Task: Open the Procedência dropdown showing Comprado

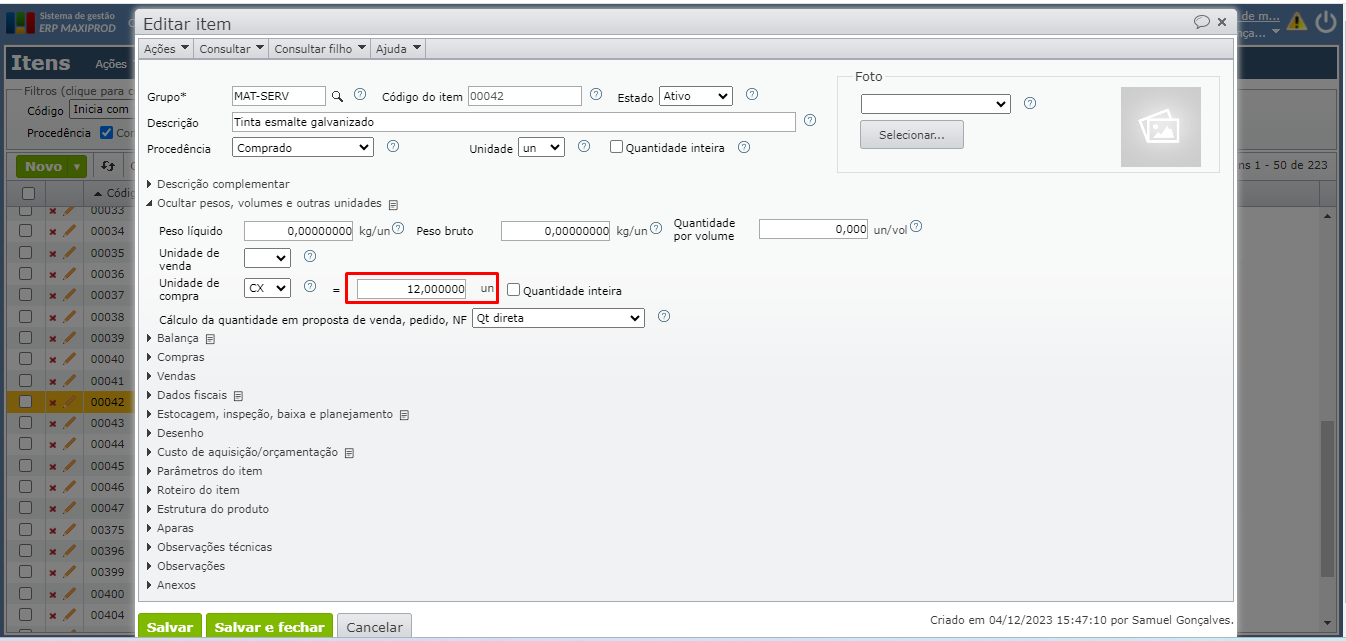Action: click(x=303, y=147)
